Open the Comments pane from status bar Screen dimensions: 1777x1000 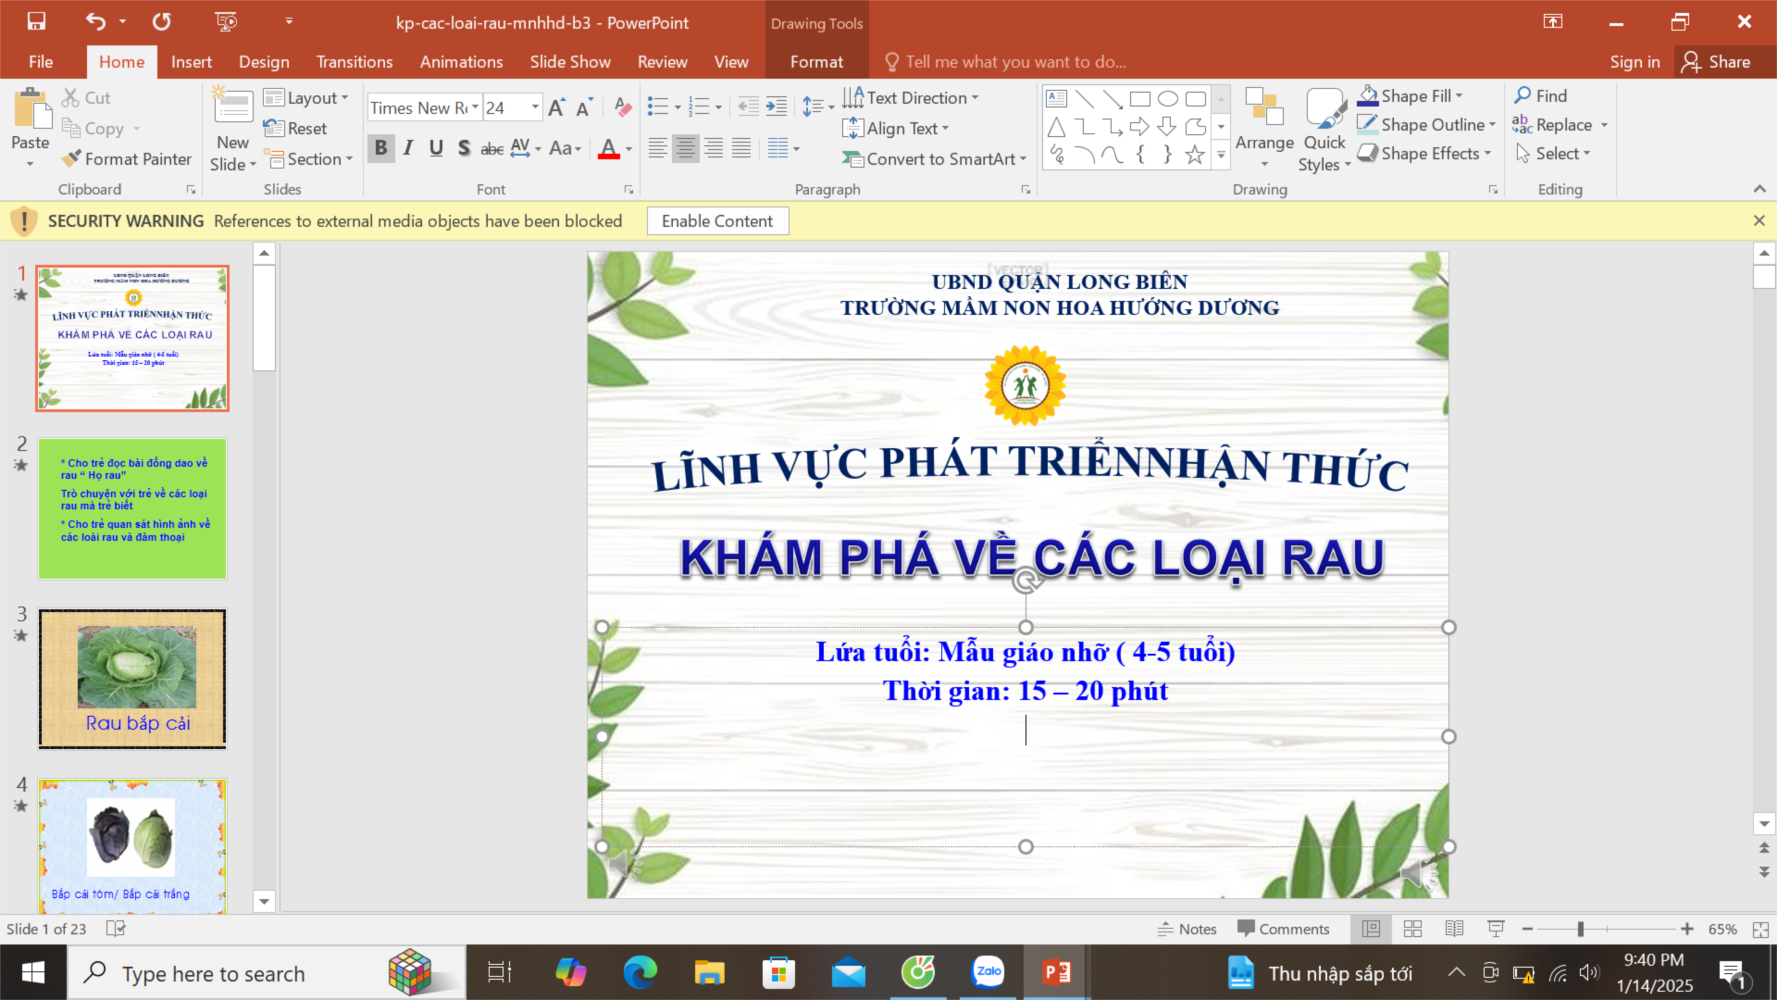[x=1283, y=929]
